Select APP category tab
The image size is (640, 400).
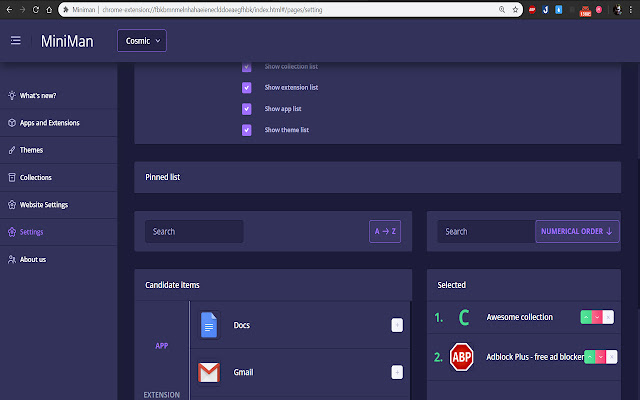click(x=162, y=346)
